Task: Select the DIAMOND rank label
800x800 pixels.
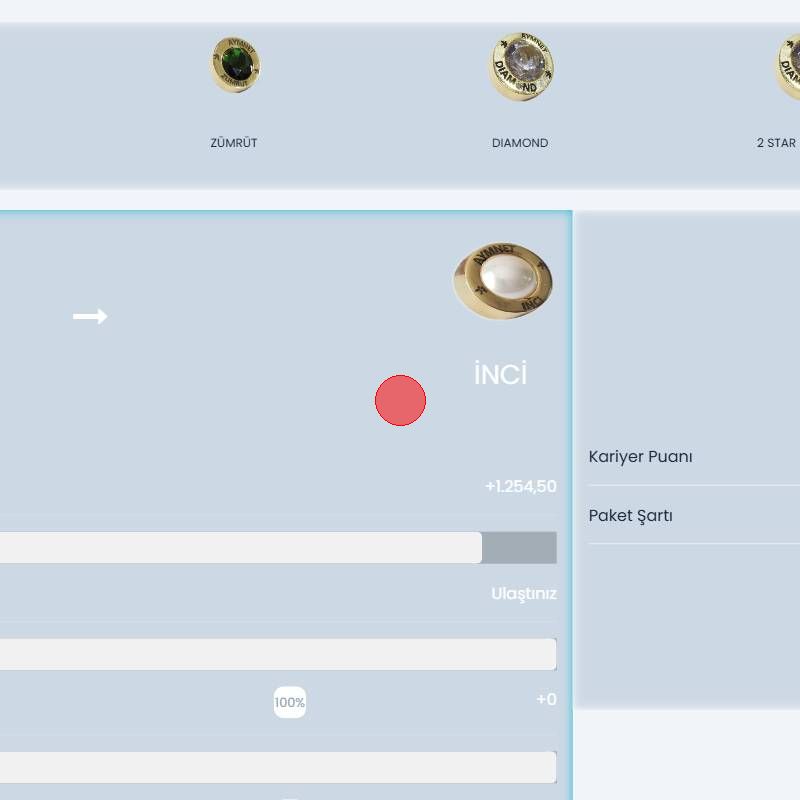Action: pos(520,143)
